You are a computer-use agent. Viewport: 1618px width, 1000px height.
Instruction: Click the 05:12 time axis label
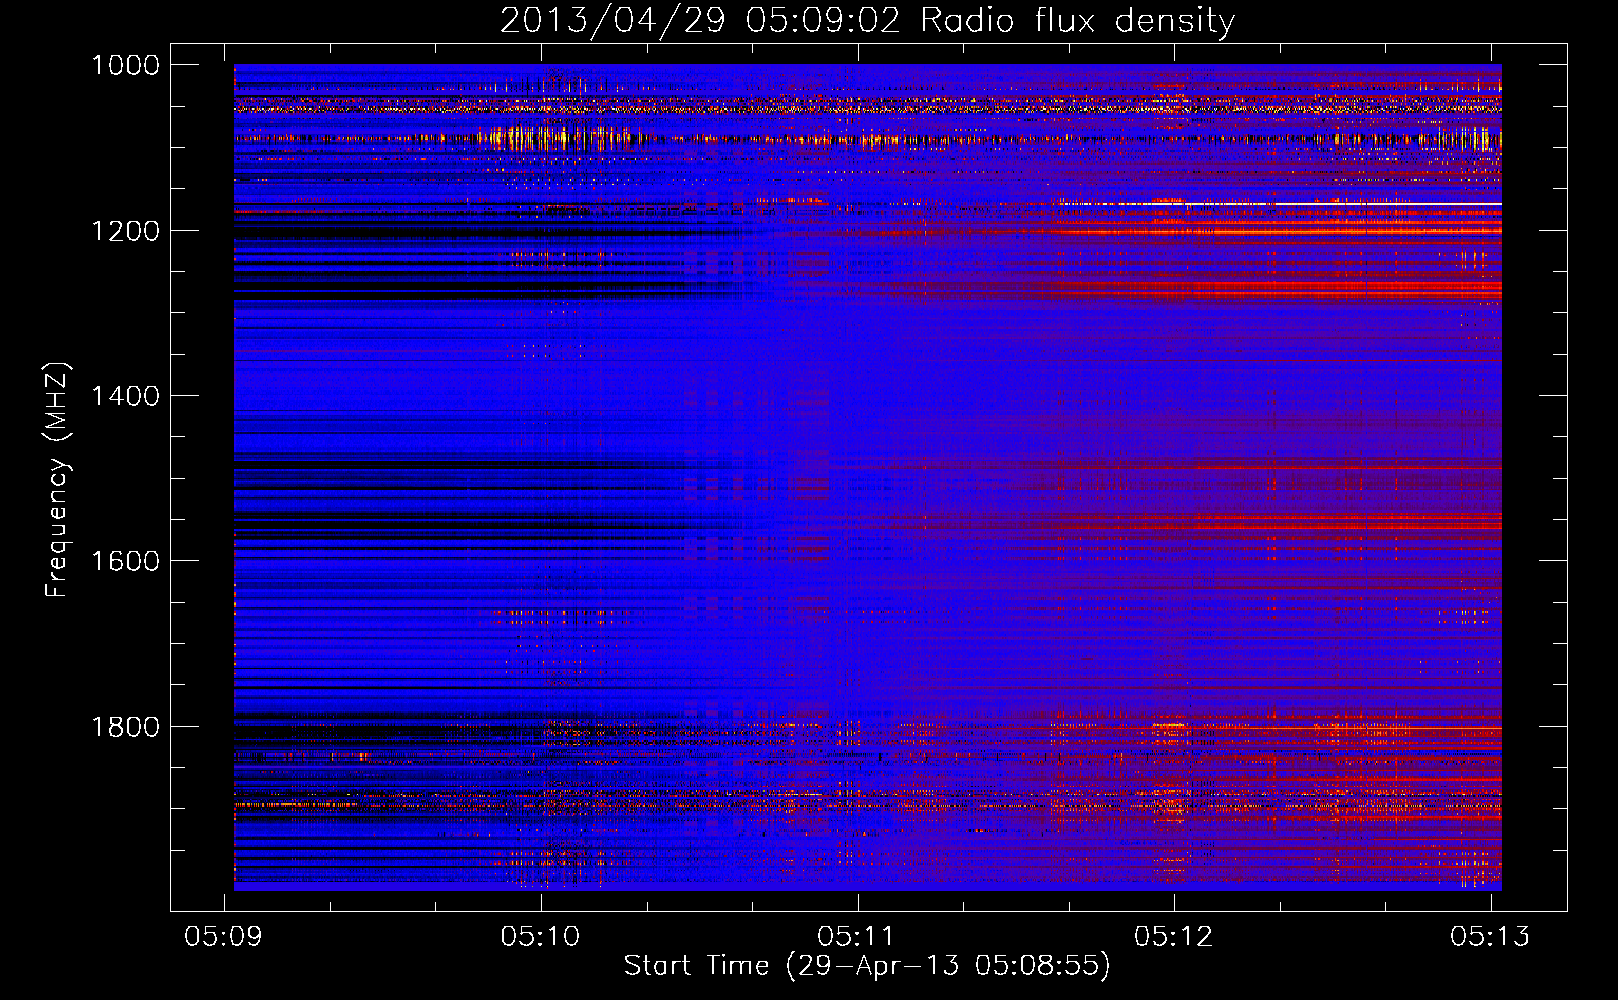click(1173, 936)
